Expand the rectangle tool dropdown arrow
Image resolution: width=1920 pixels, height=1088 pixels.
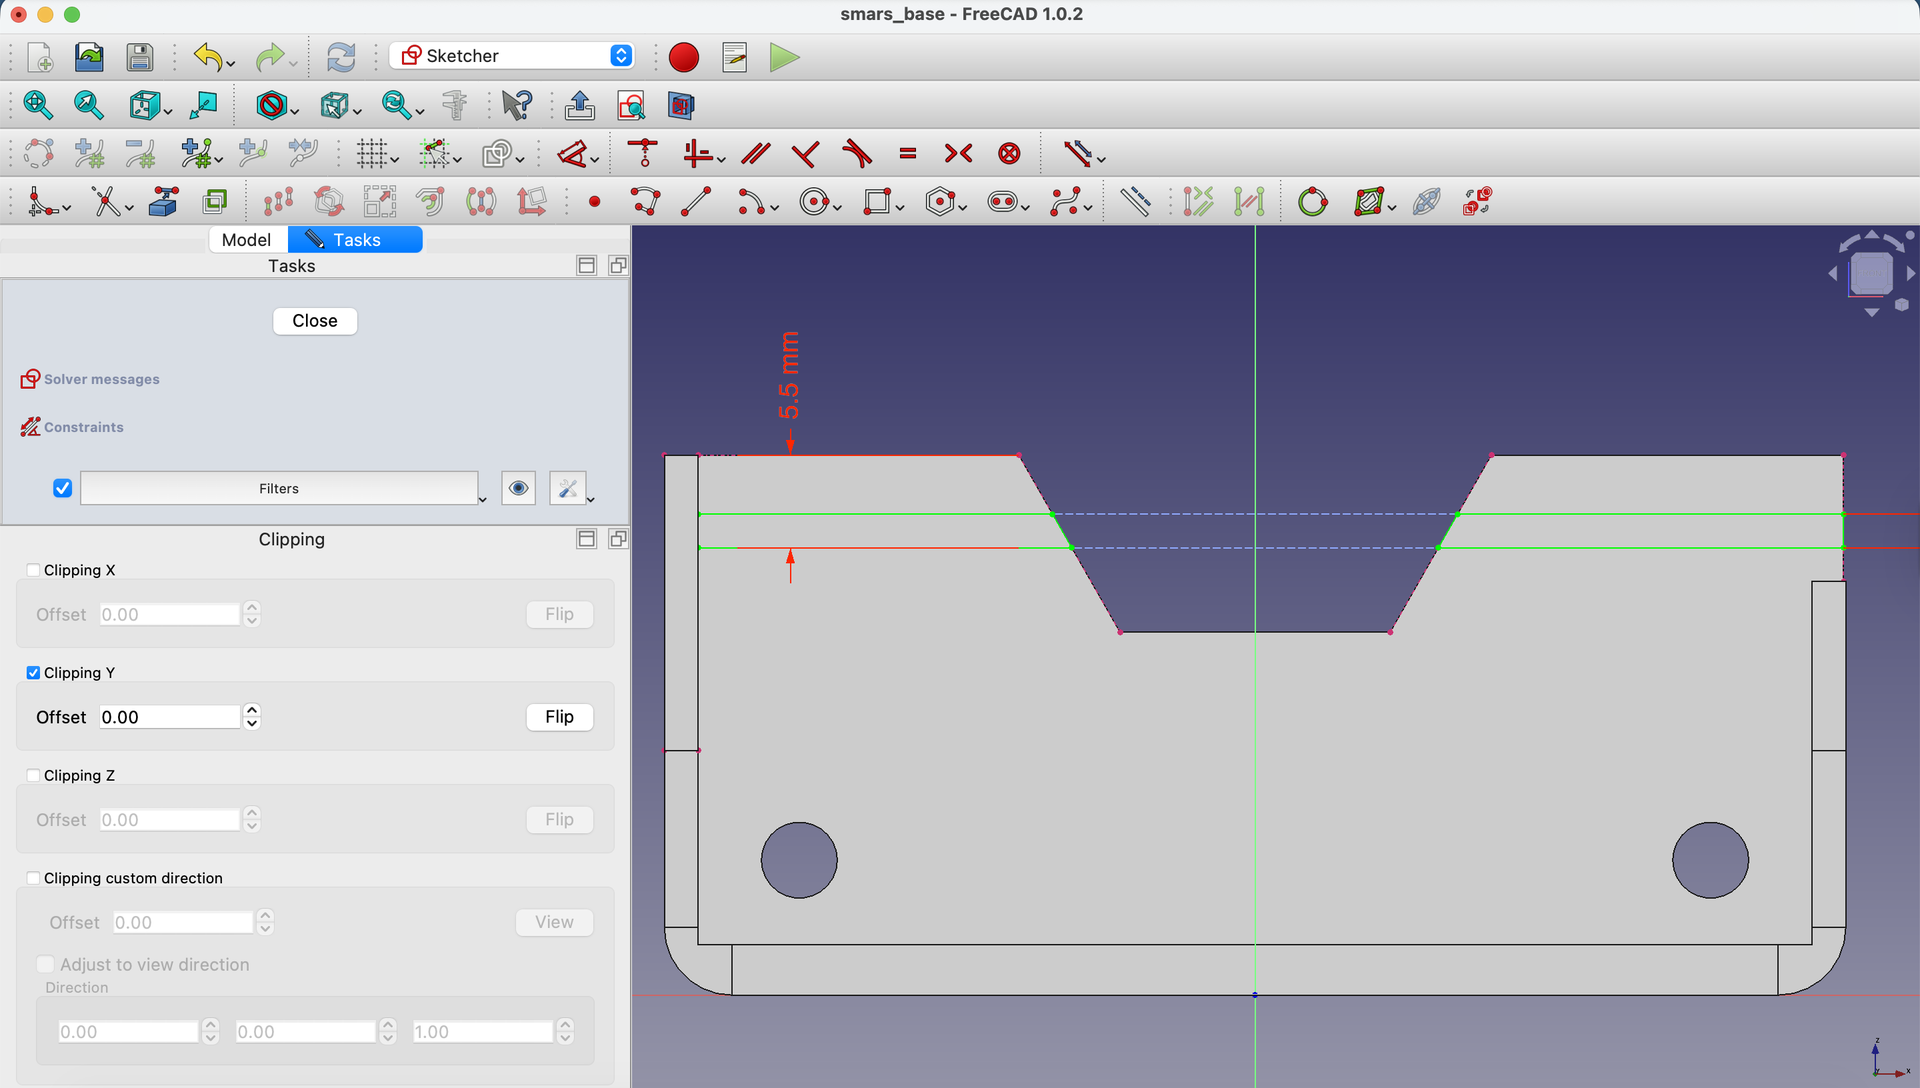point(900,208)
